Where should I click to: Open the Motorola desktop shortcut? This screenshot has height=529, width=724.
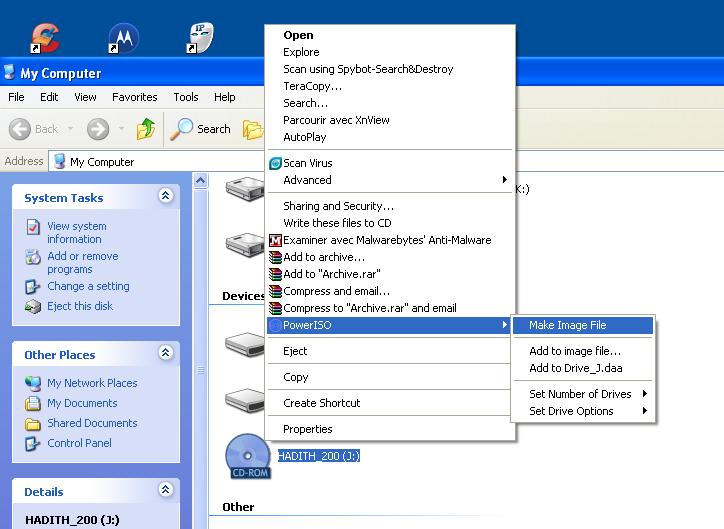[123, 38]
